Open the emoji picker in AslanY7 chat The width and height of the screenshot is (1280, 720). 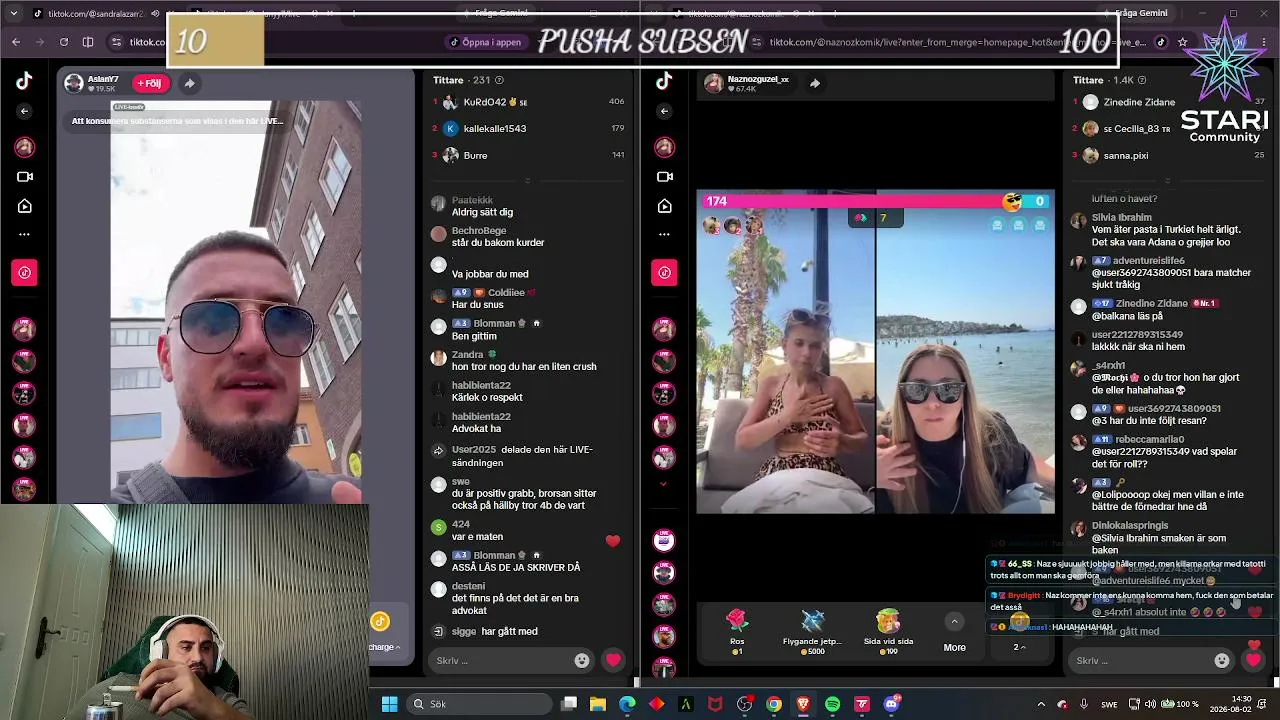582,660
